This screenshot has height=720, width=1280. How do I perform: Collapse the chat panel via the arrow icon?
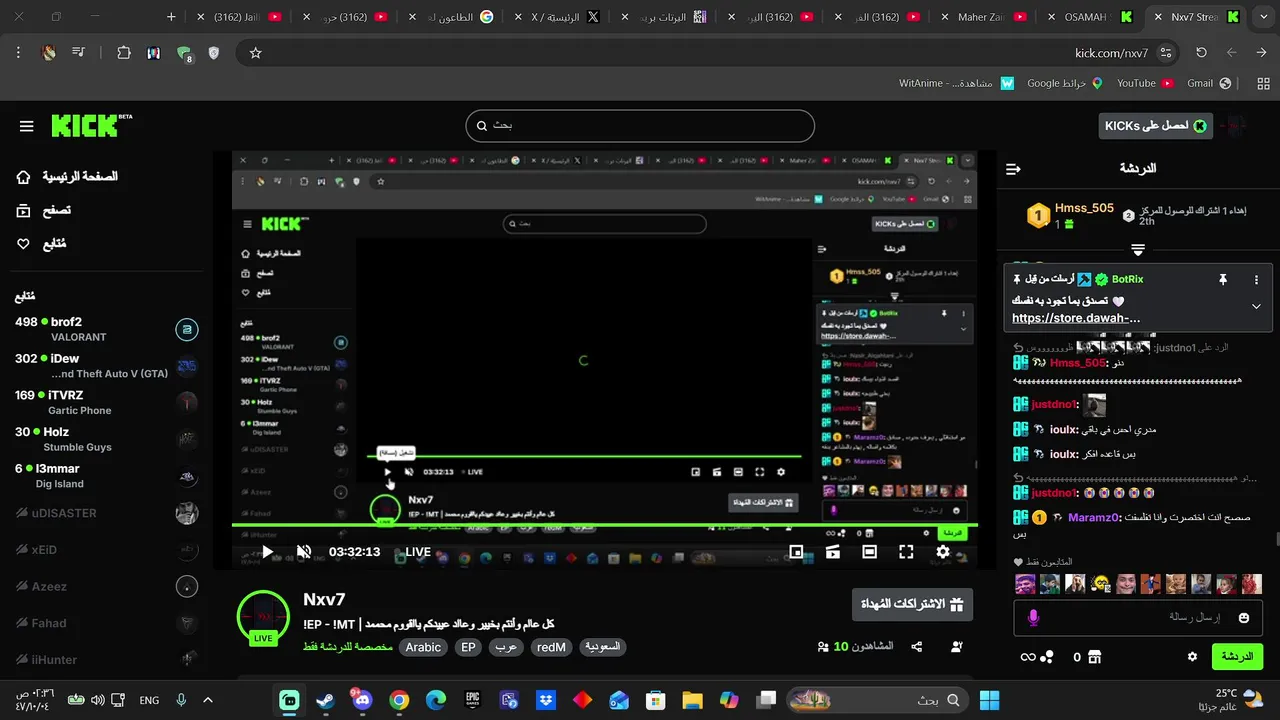pos(1013,169)
